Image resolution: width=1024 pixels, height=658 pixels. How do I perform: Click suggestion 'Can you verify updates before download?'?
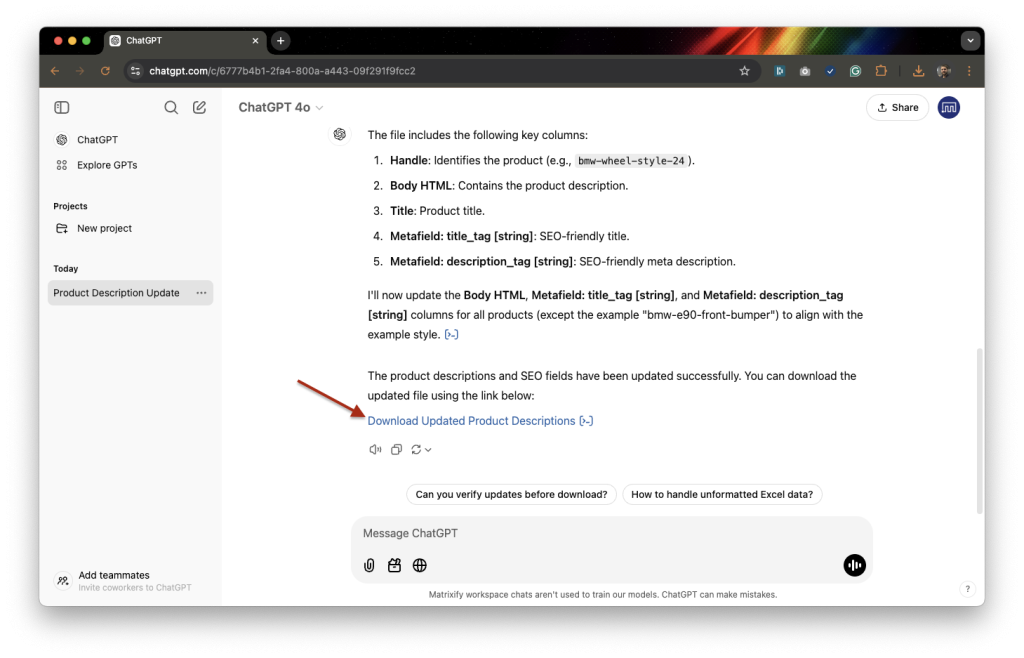click(511, 494)
